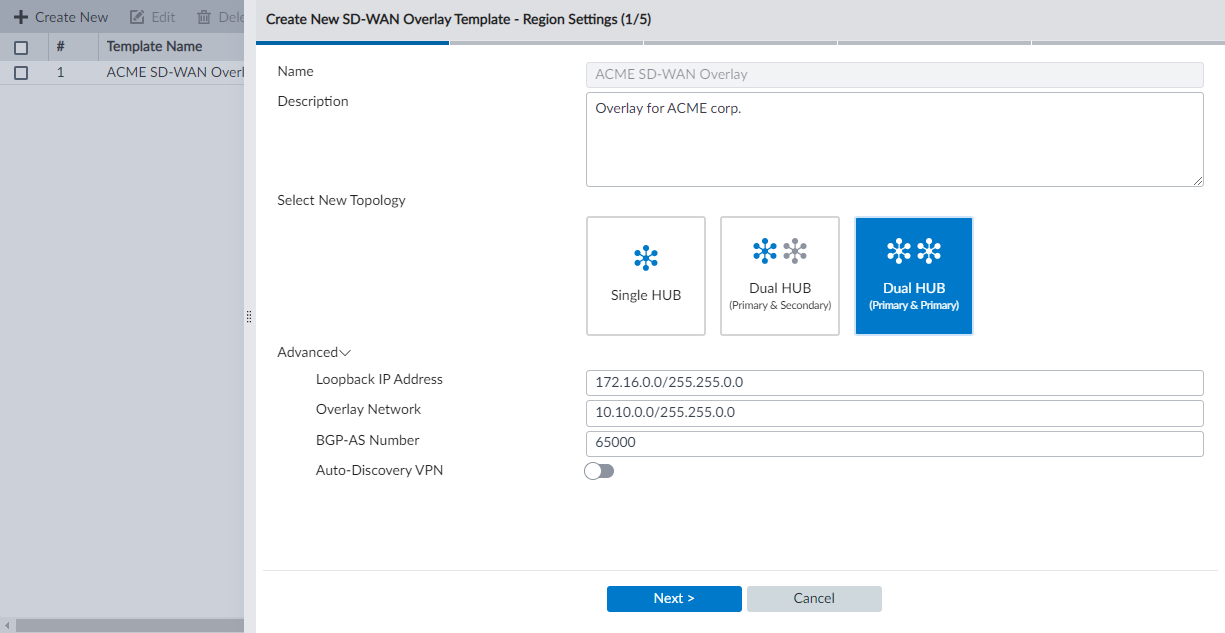Check the select-all header checkbox
This screenshot has height=633, width=1225.
point(21,47)
